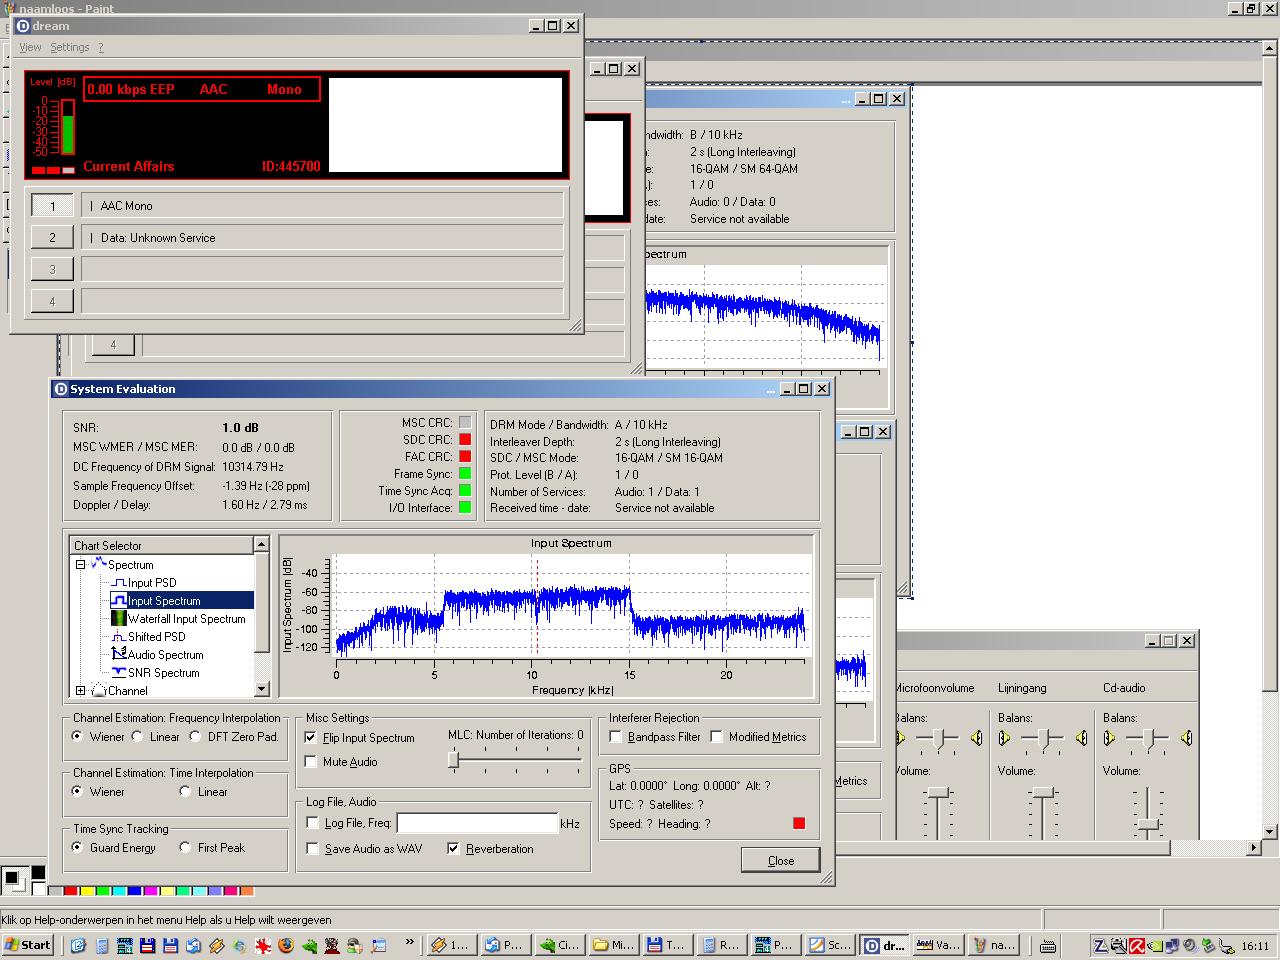Click the Microfoonvolume balance right speaker icon
Viewport: 1280px width, 960px height.
pyautogui.click(x=976, y=739)
